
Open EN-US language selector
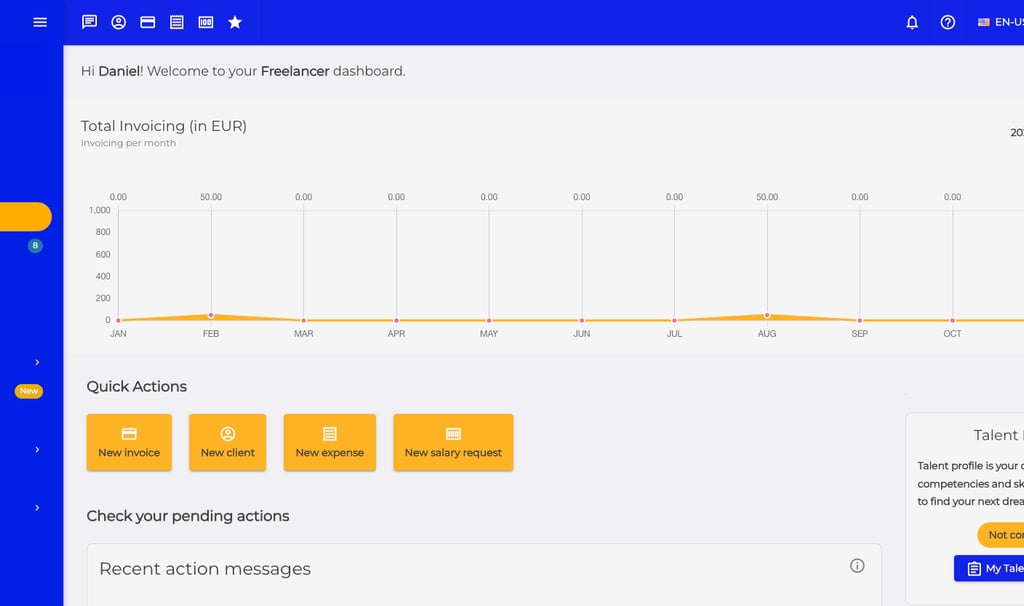coord(1000,22)
